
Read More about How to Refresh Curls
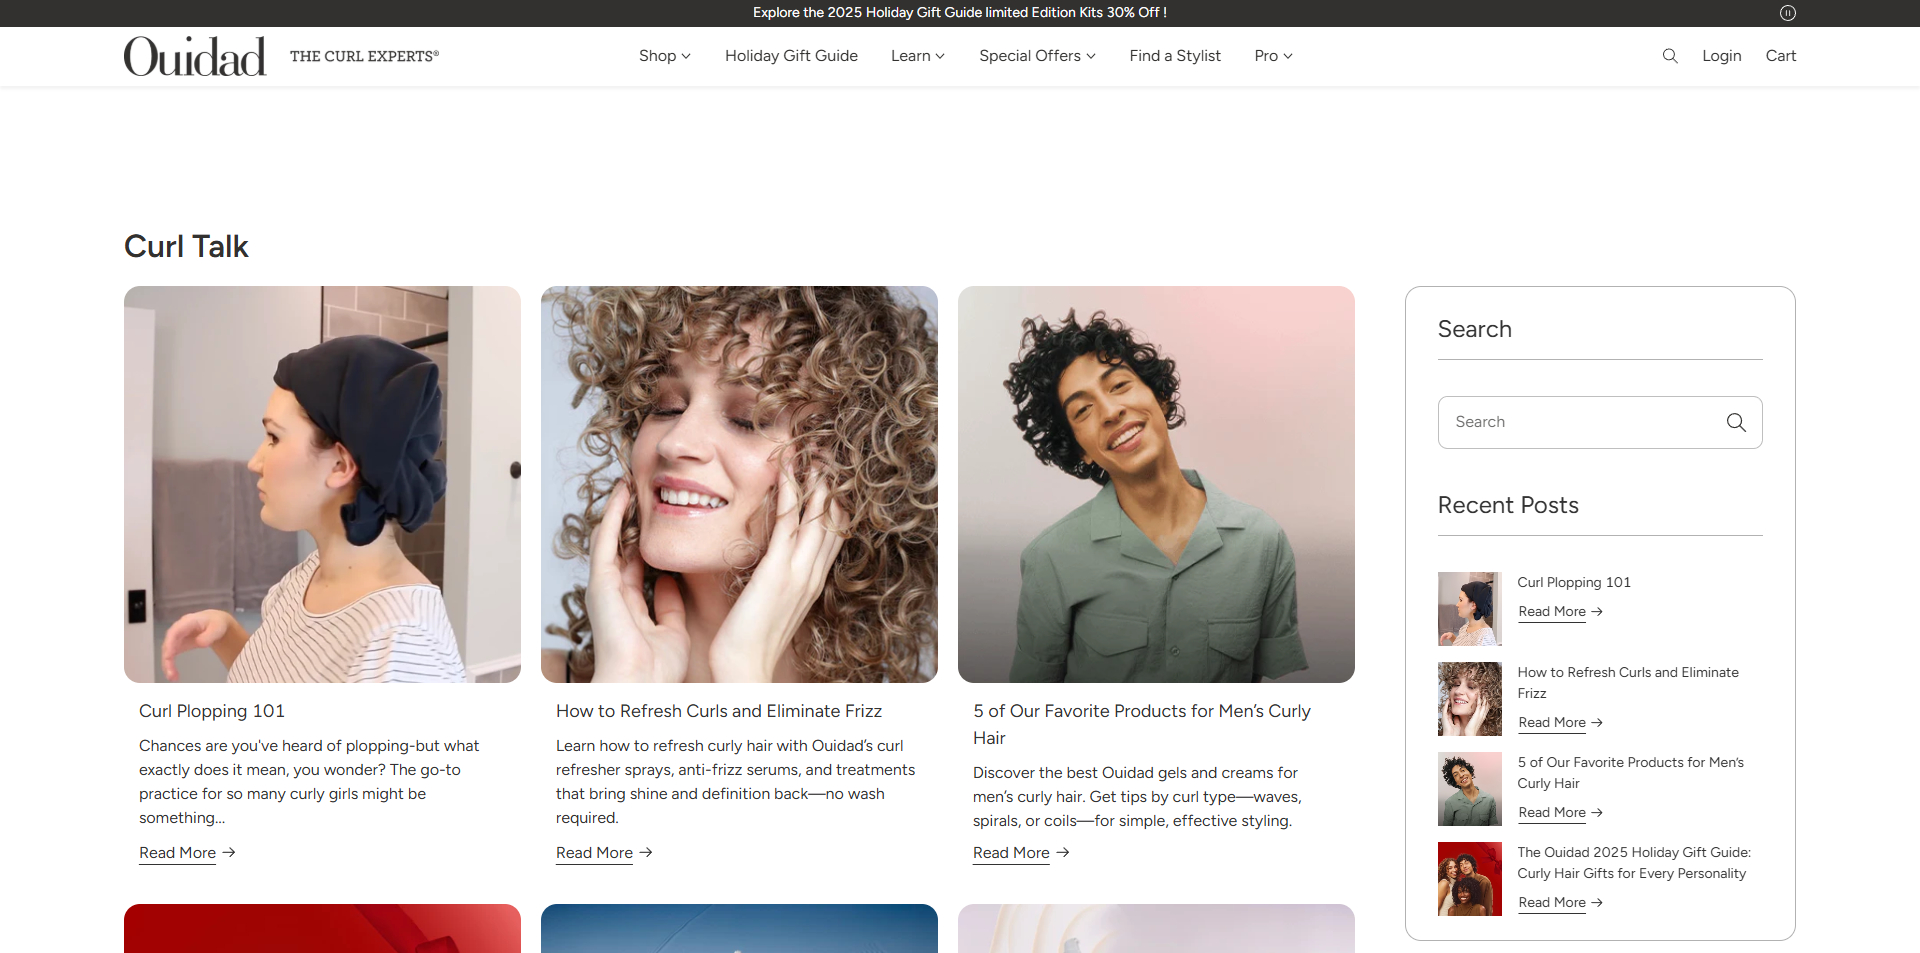tap(593, 853)
